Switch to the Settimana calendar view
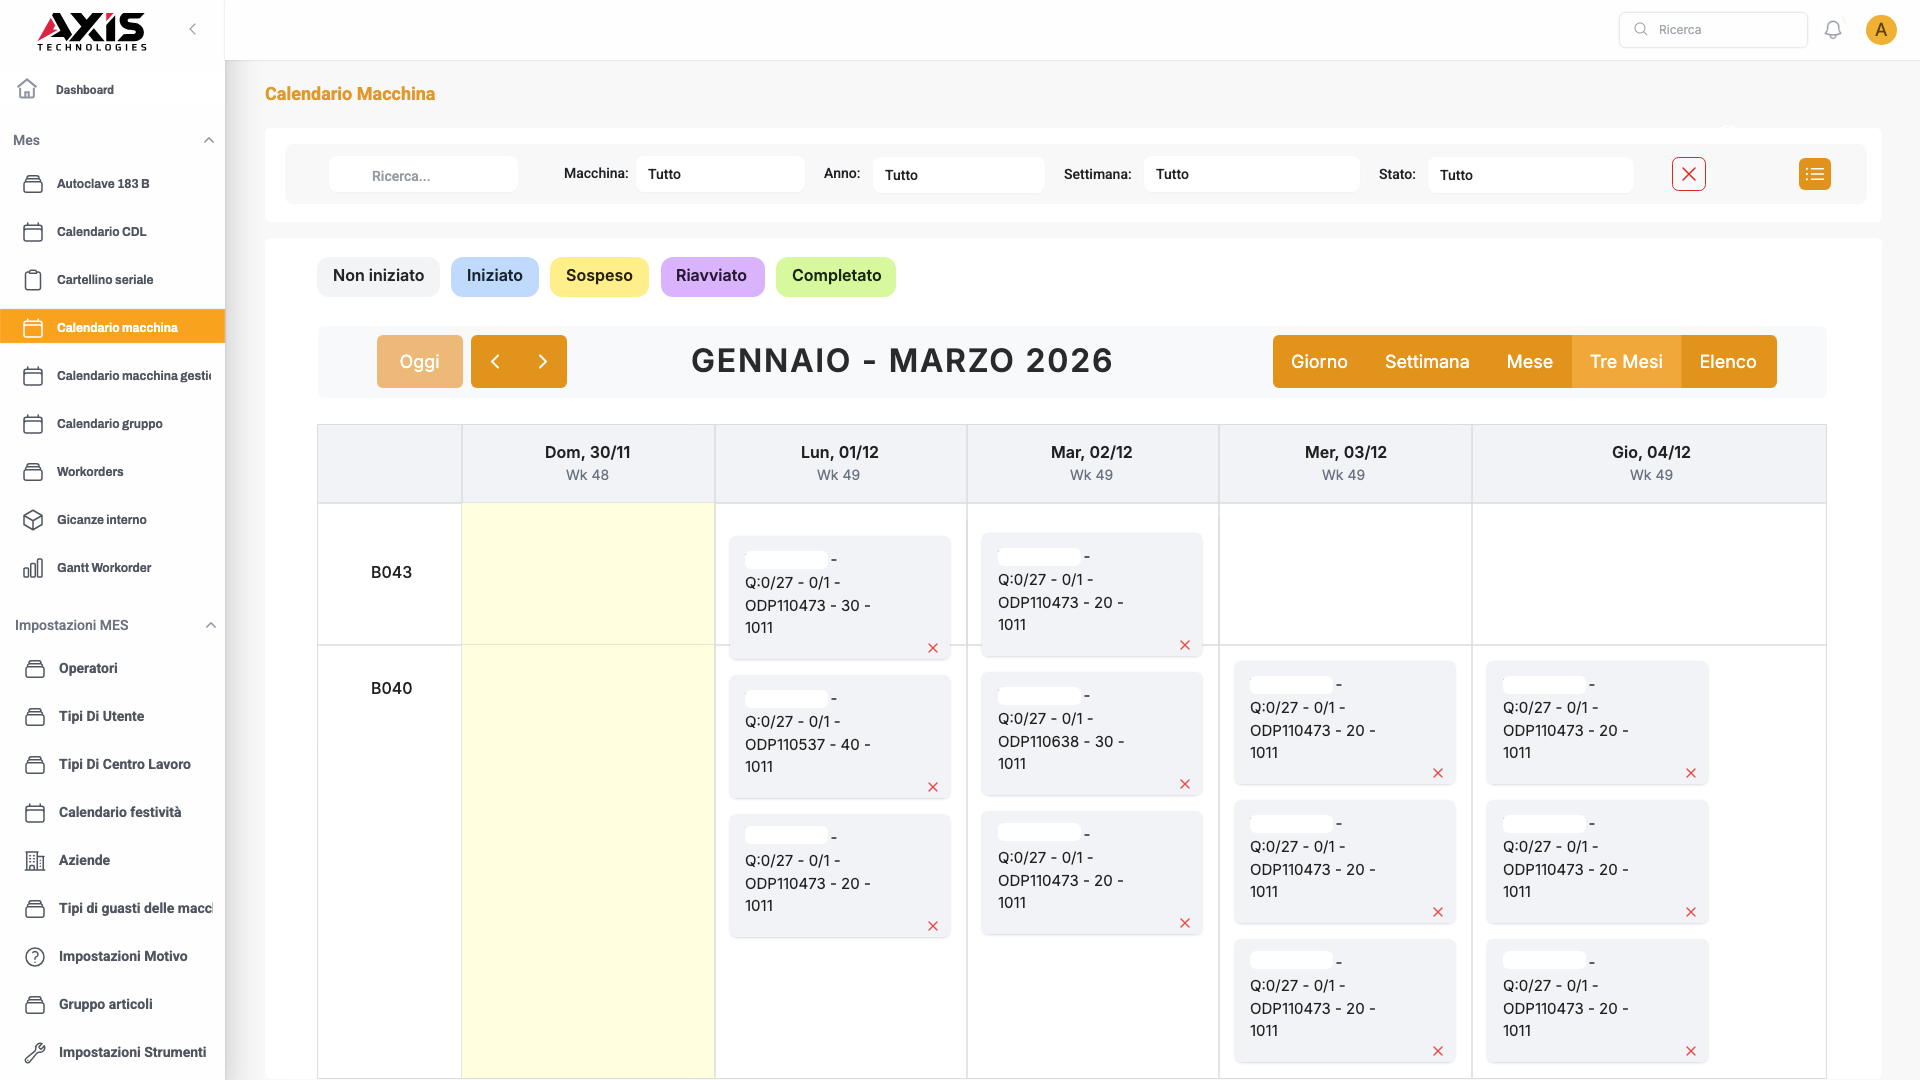The image size is (1920, 1080). click(1426, 362)
